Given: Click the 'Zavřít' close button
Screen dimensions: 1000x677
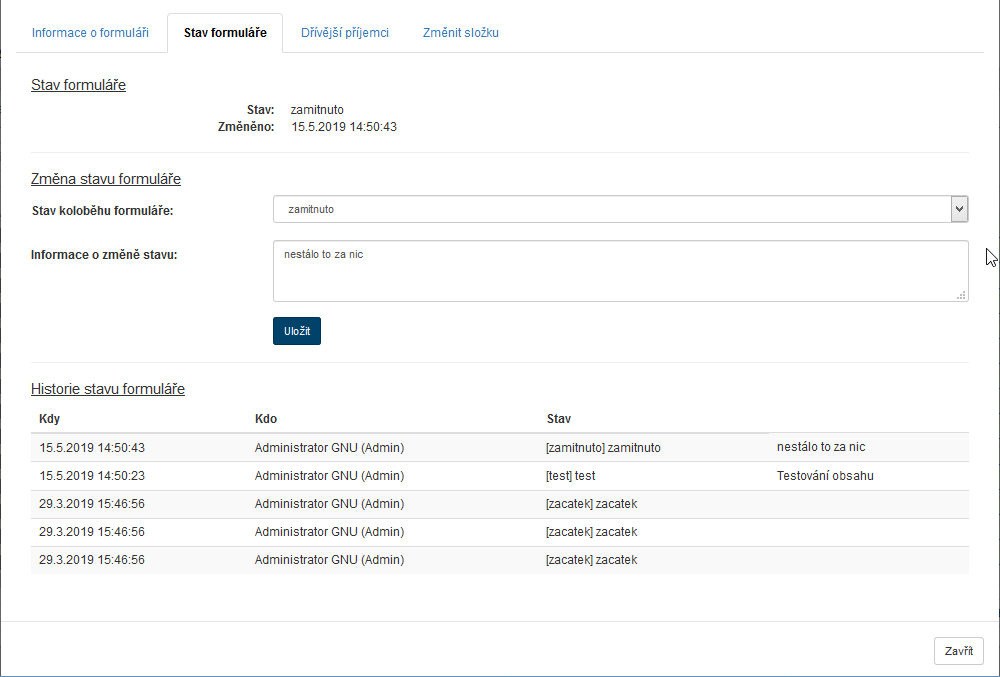Looking at the screenshot, I should 958,650.
